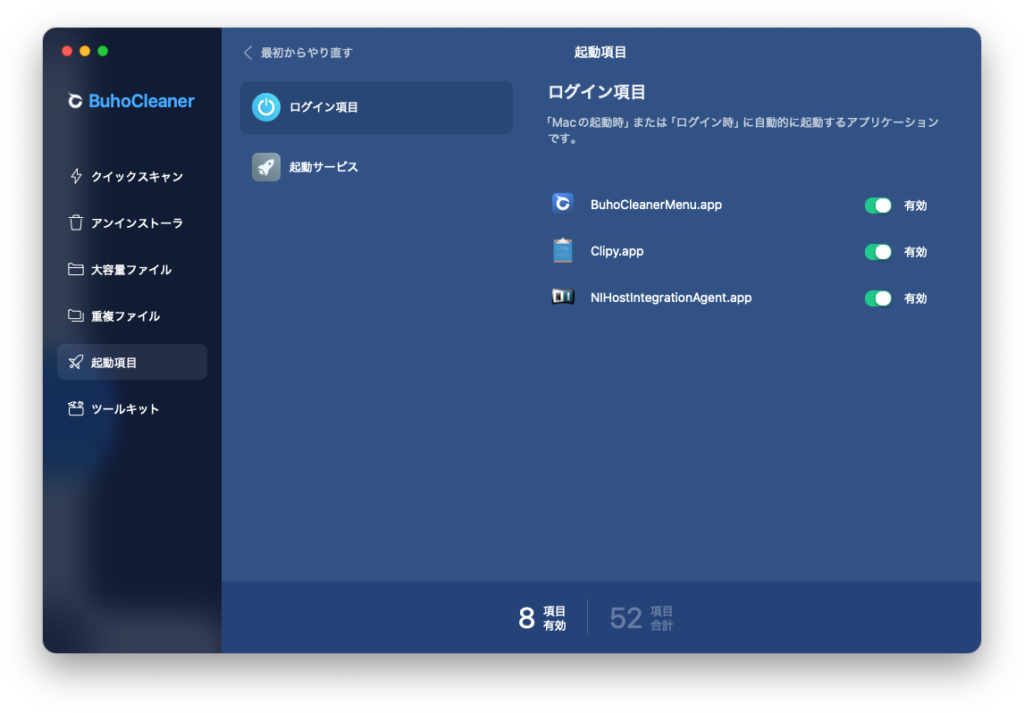Maximize the window with green button

[103, 51]
